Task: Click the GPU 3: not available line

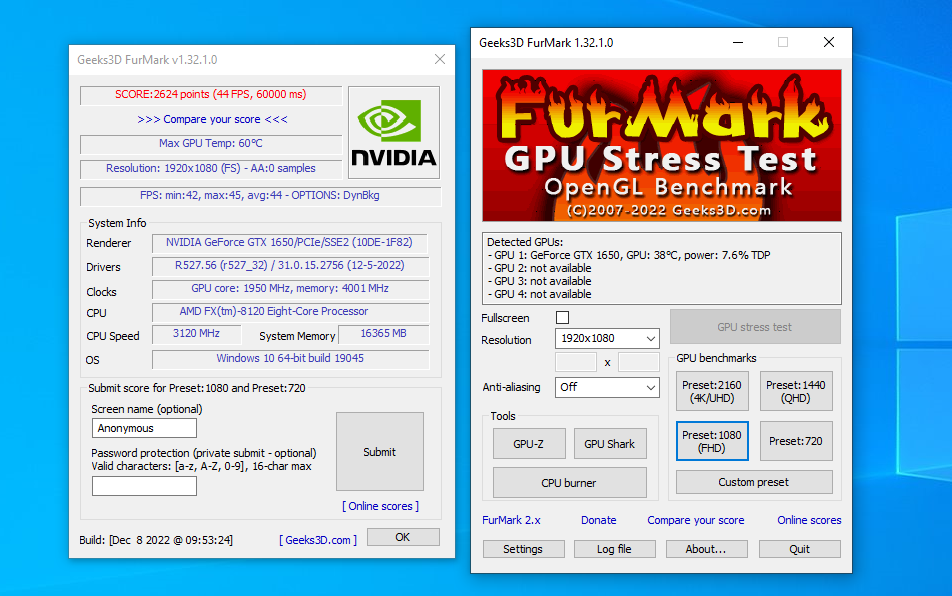Action: [x=540, y=281]
